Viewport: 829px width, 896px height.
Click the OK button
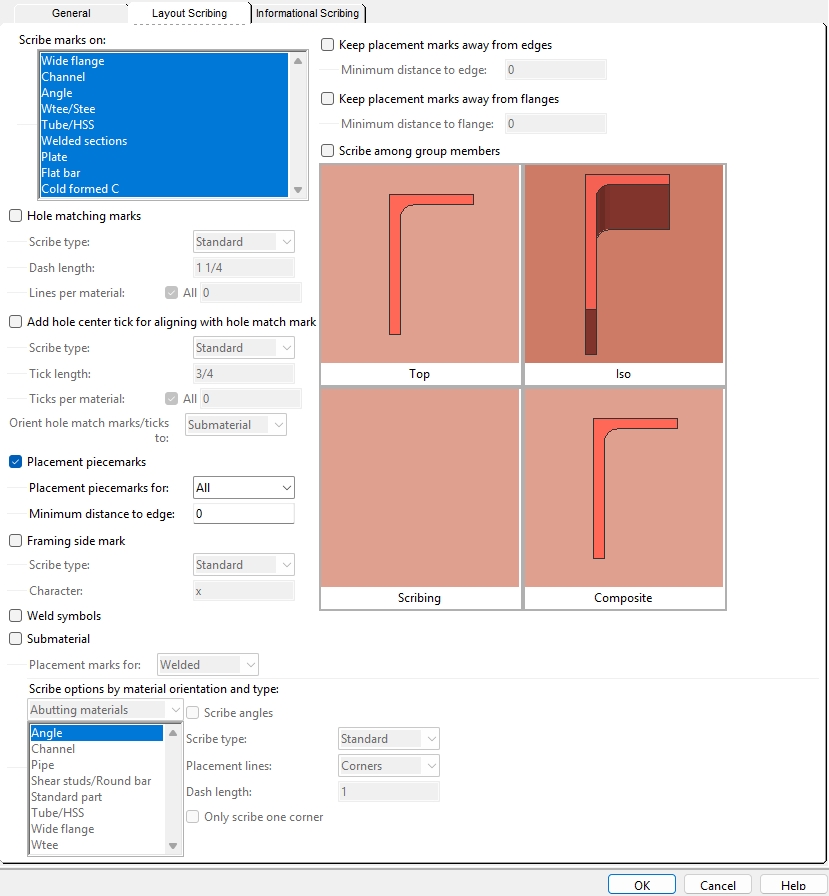pyautogui.click(x=642, y=885)
